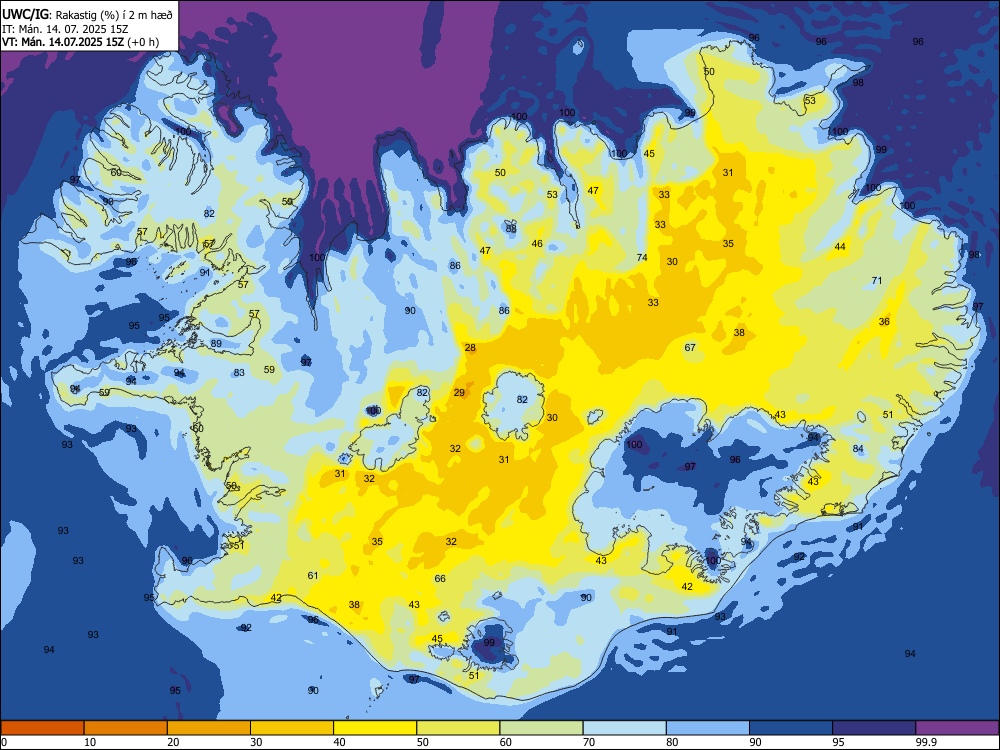Click the '83' humidity value in the west
Viewport: 1000px width, 750px height.
tap(239, 372)
